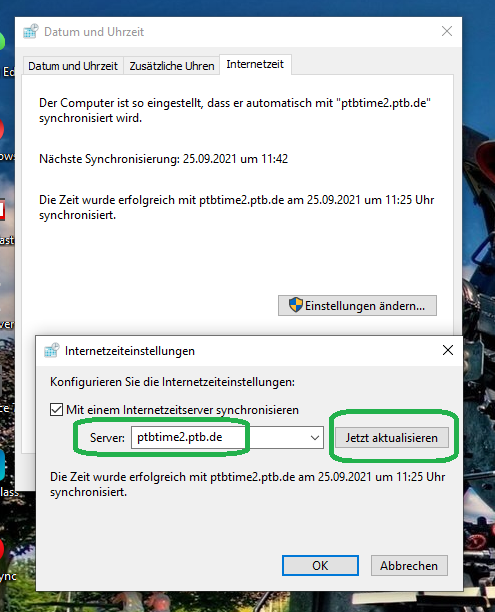Image resolution: width=495 pixels, height=612 pixels.
Task: Close the Internetzeiteinstellungen dialog
Action: click(x=448, y=350)
